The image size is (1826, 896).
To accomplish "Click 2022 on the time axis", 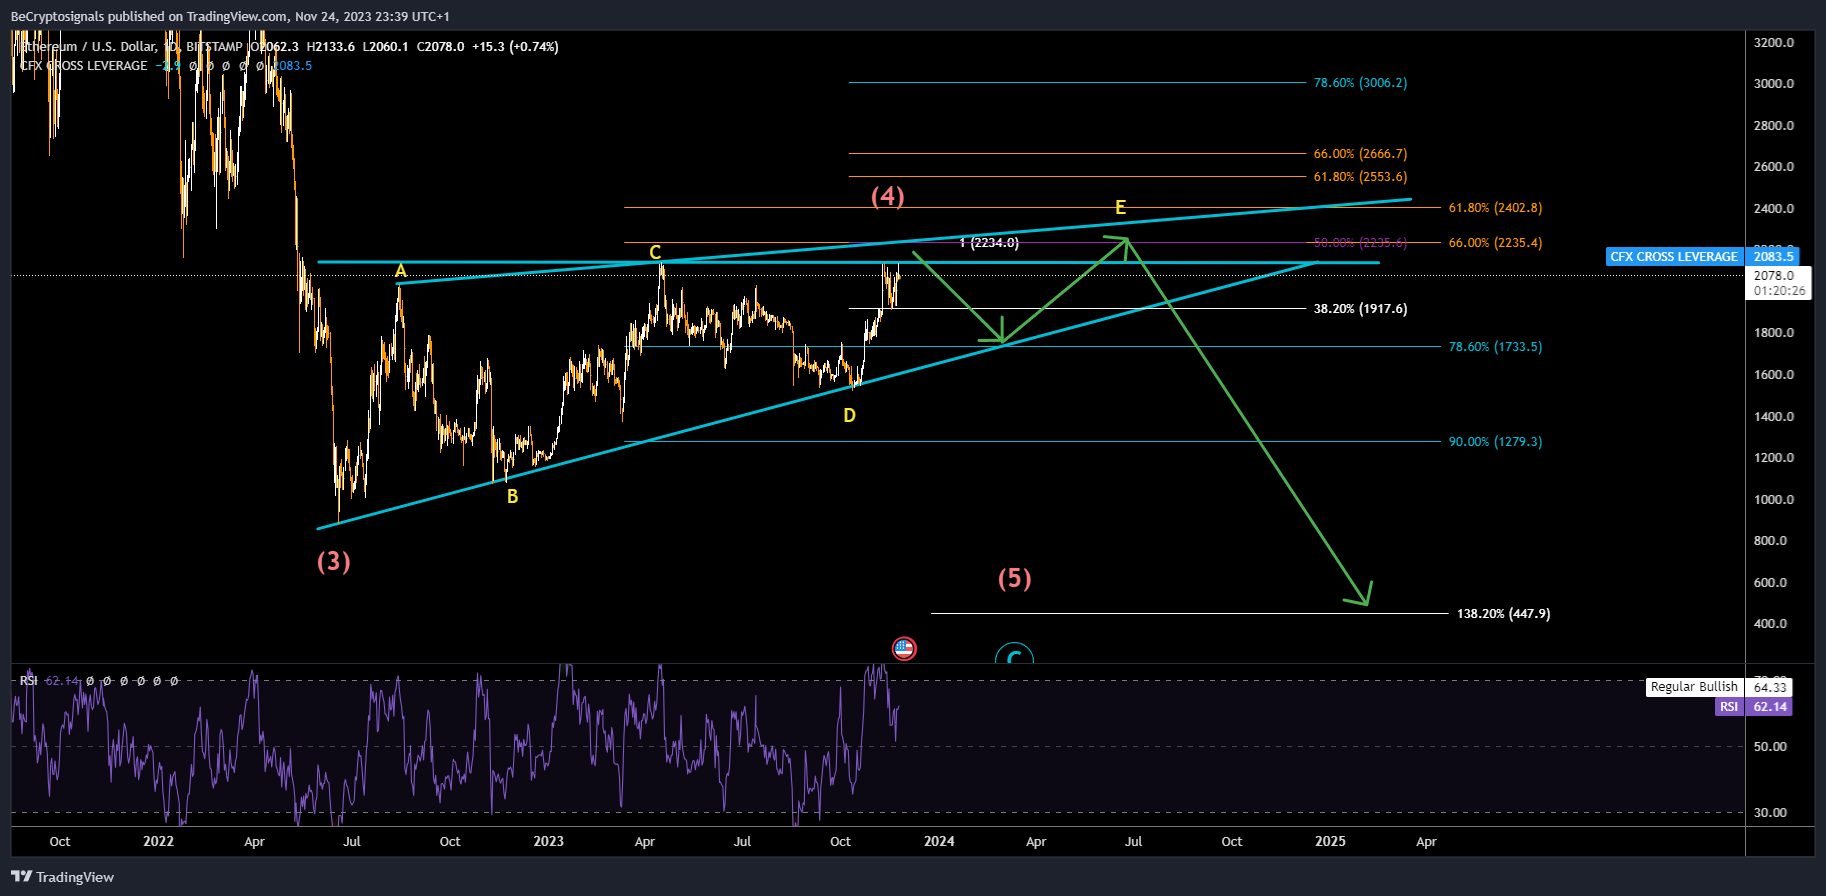I will coord(158,841).
